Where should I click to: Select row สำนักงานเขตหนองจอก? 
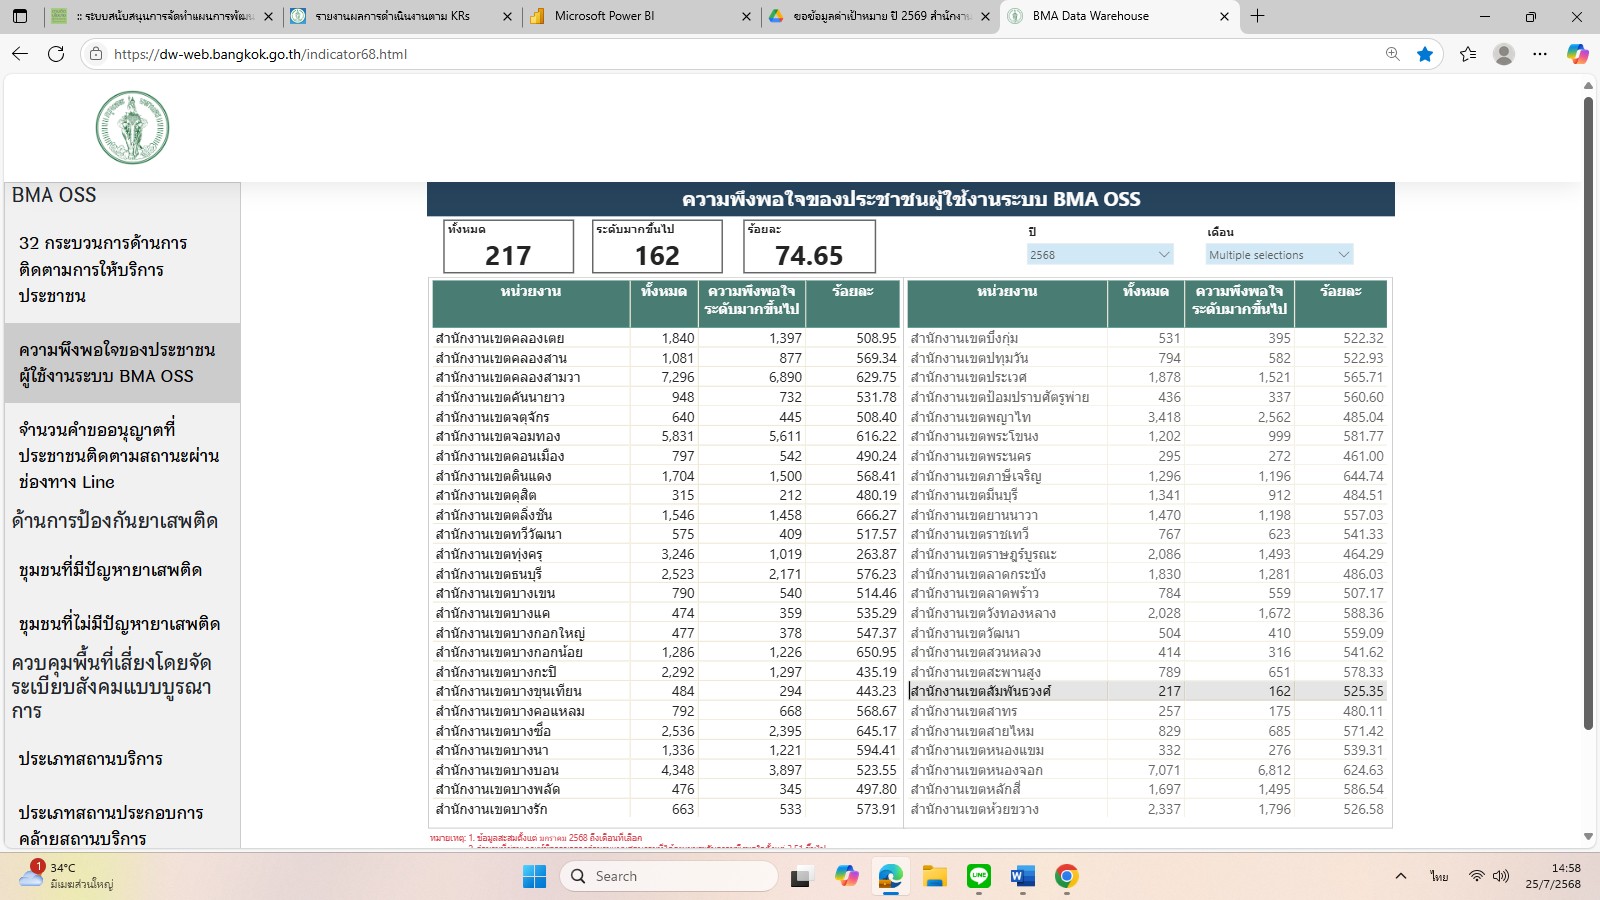[x=1147, y=770]
